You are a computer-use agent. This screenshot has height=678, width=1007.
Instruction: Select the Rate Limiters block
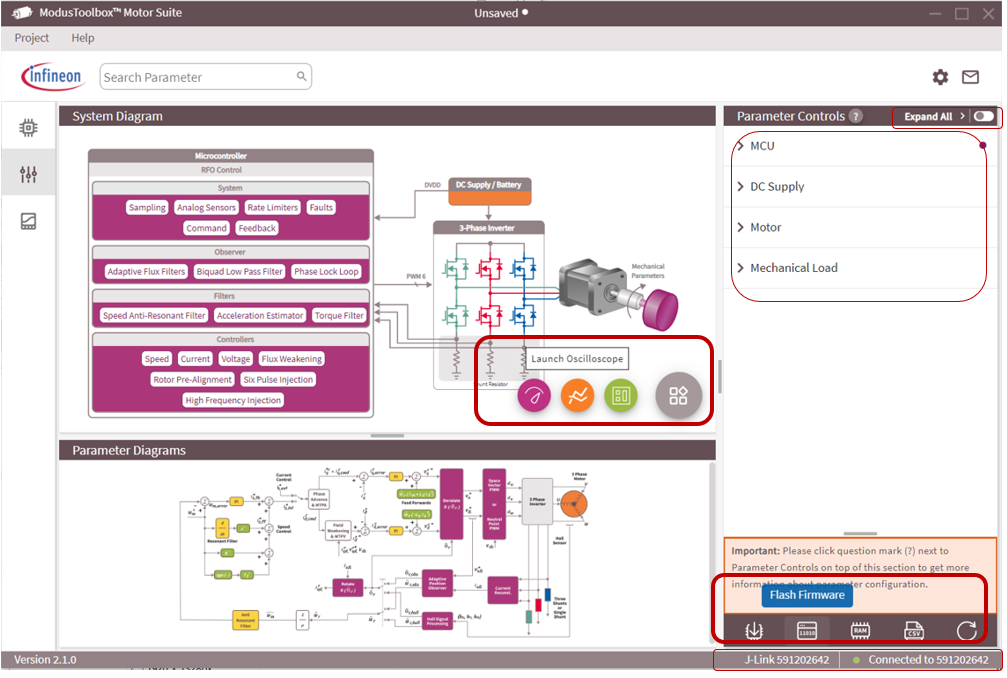click(x=272, y=207)
